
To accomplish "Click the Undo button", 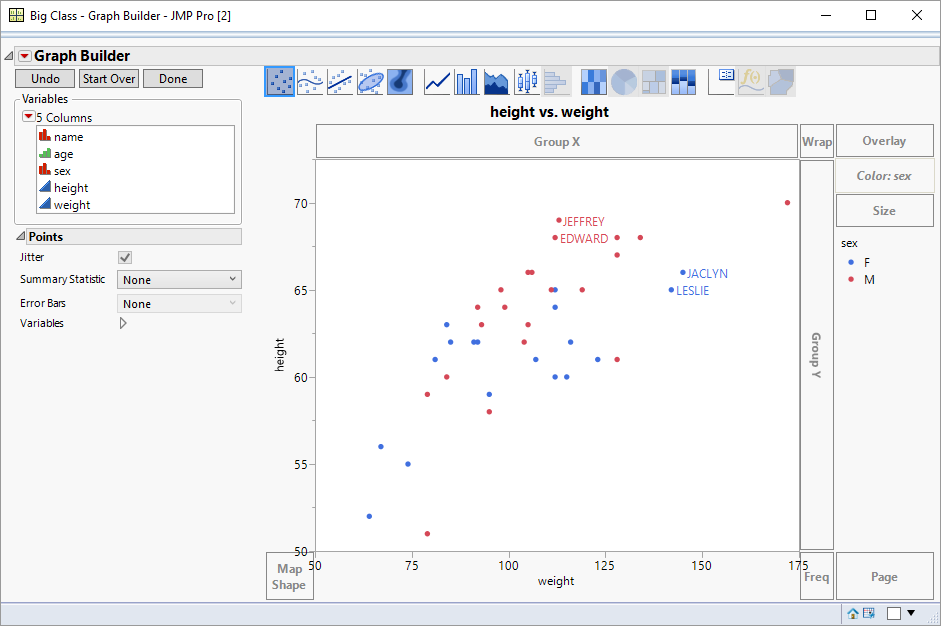I will pos(45,79).
